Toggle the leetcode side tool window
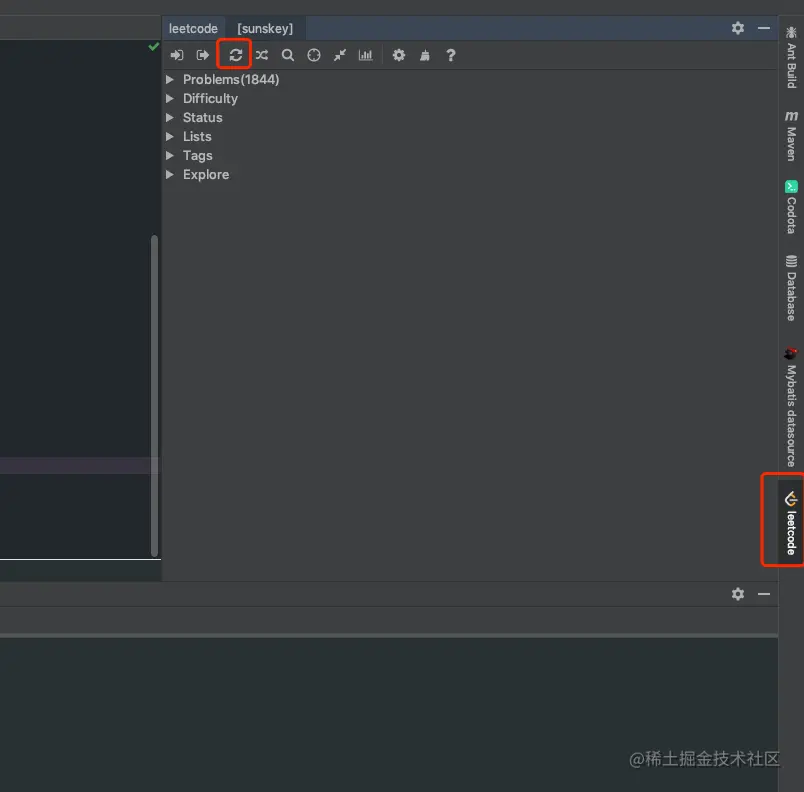 (x=791, y=522)
